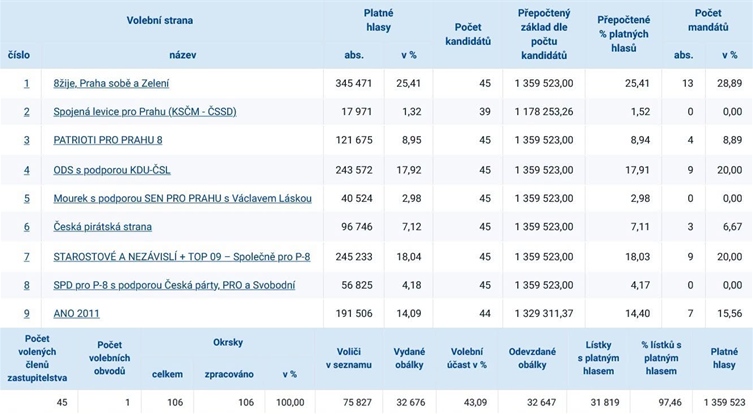Image resolution: width=753 pixels, height=414 pixels.
Task: Click party number 3 link
Action: coord(26,140)
